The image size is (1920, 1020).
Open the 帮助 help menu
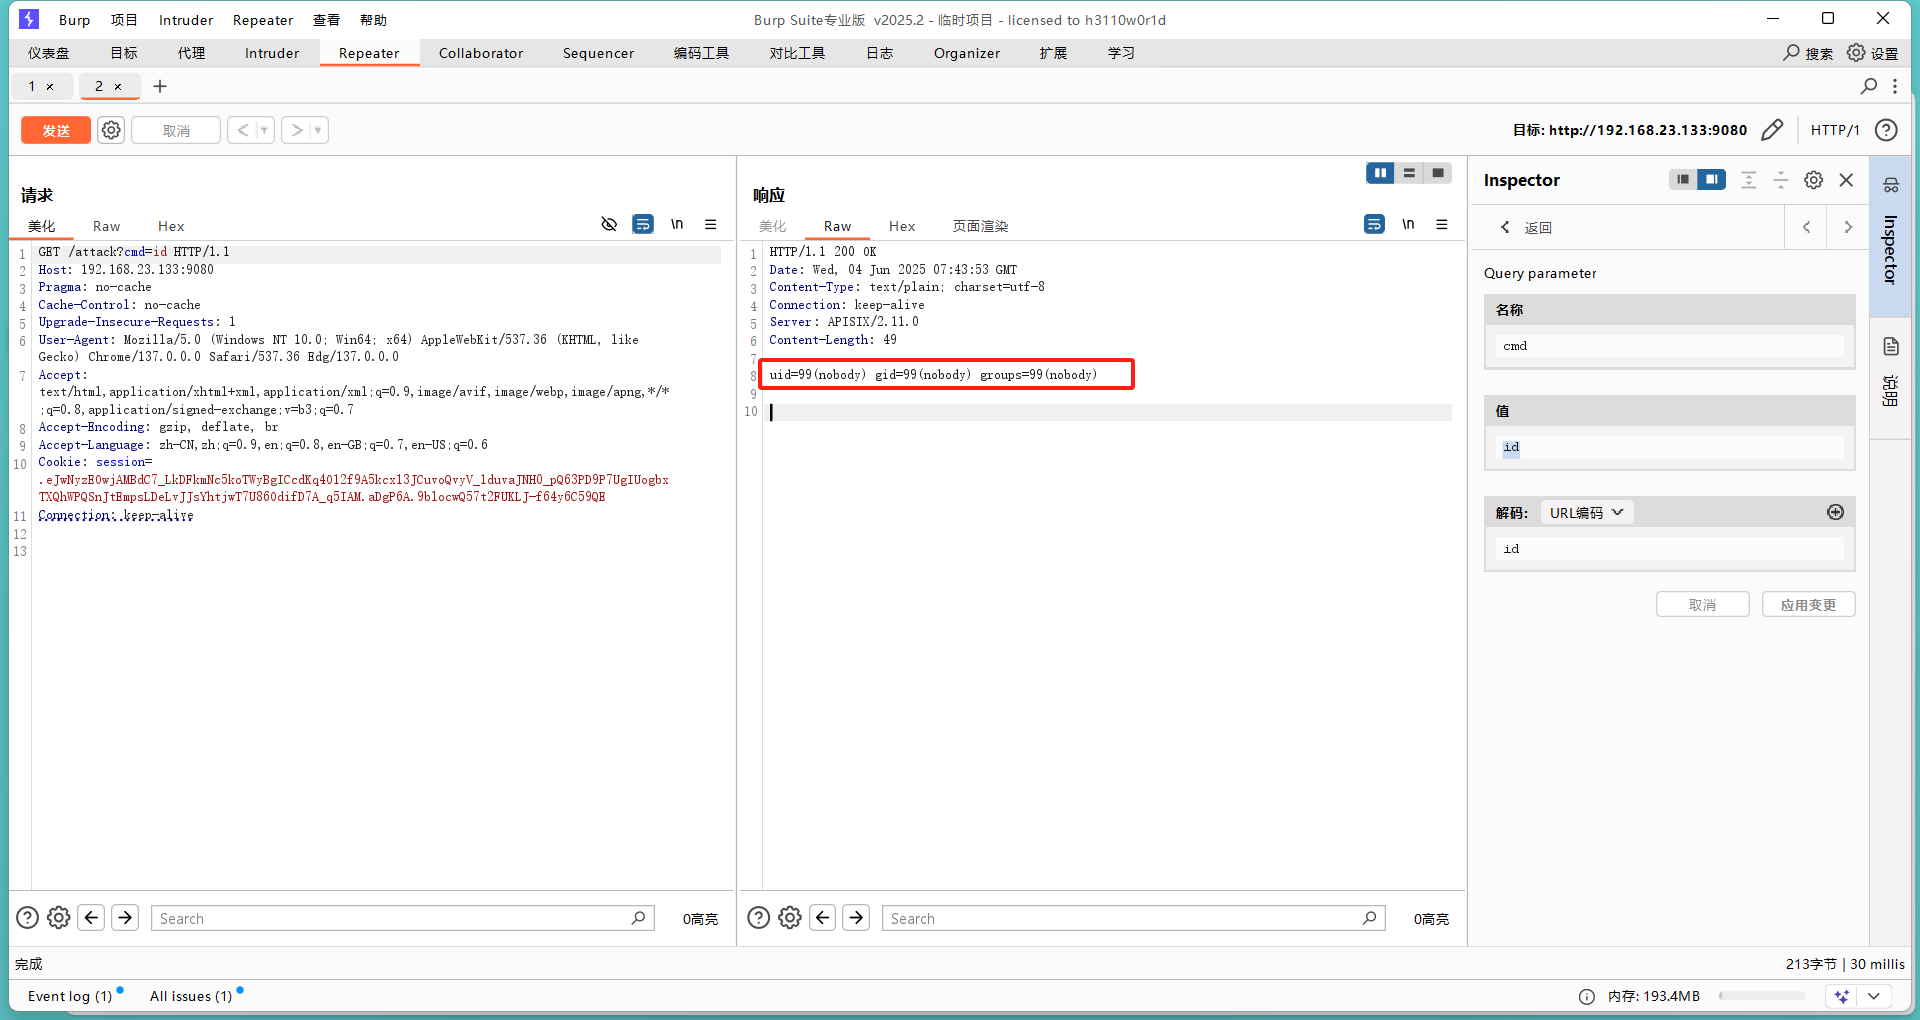tap(373, 20)
